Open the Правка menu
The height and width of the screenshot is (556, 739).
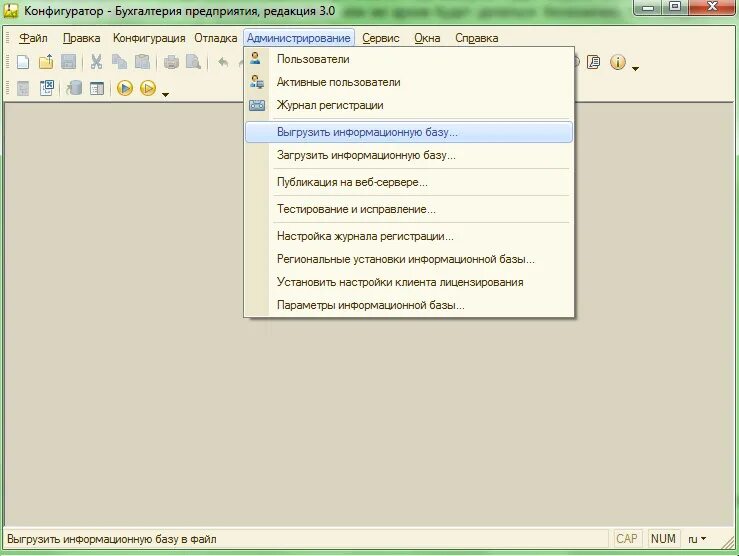click(82, 38)
